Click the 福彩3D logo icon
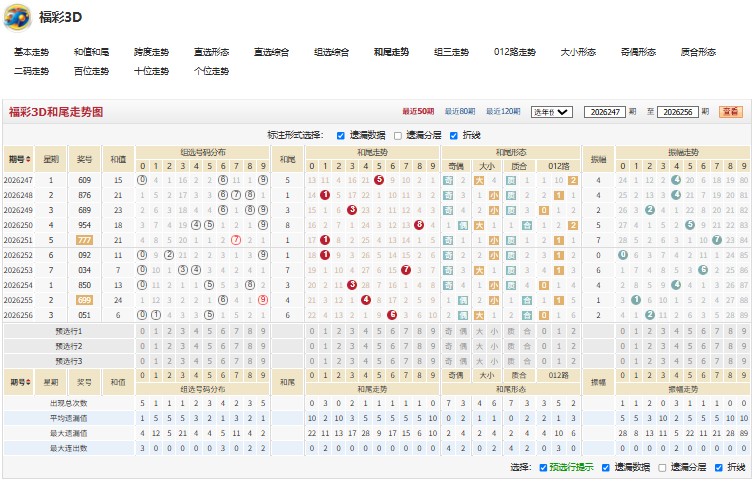The width and height of the screenshot is (752, 481). pos(17,17)
